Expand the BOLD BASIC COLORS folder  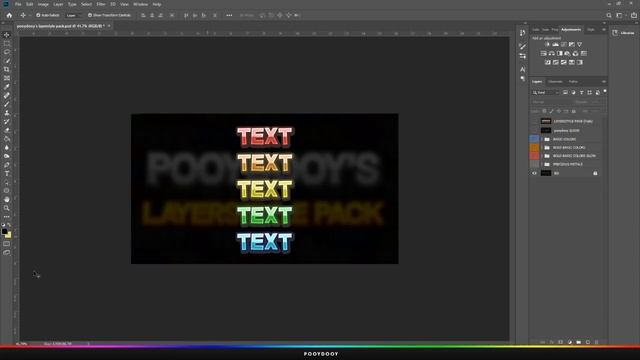(x=542, y=147)
